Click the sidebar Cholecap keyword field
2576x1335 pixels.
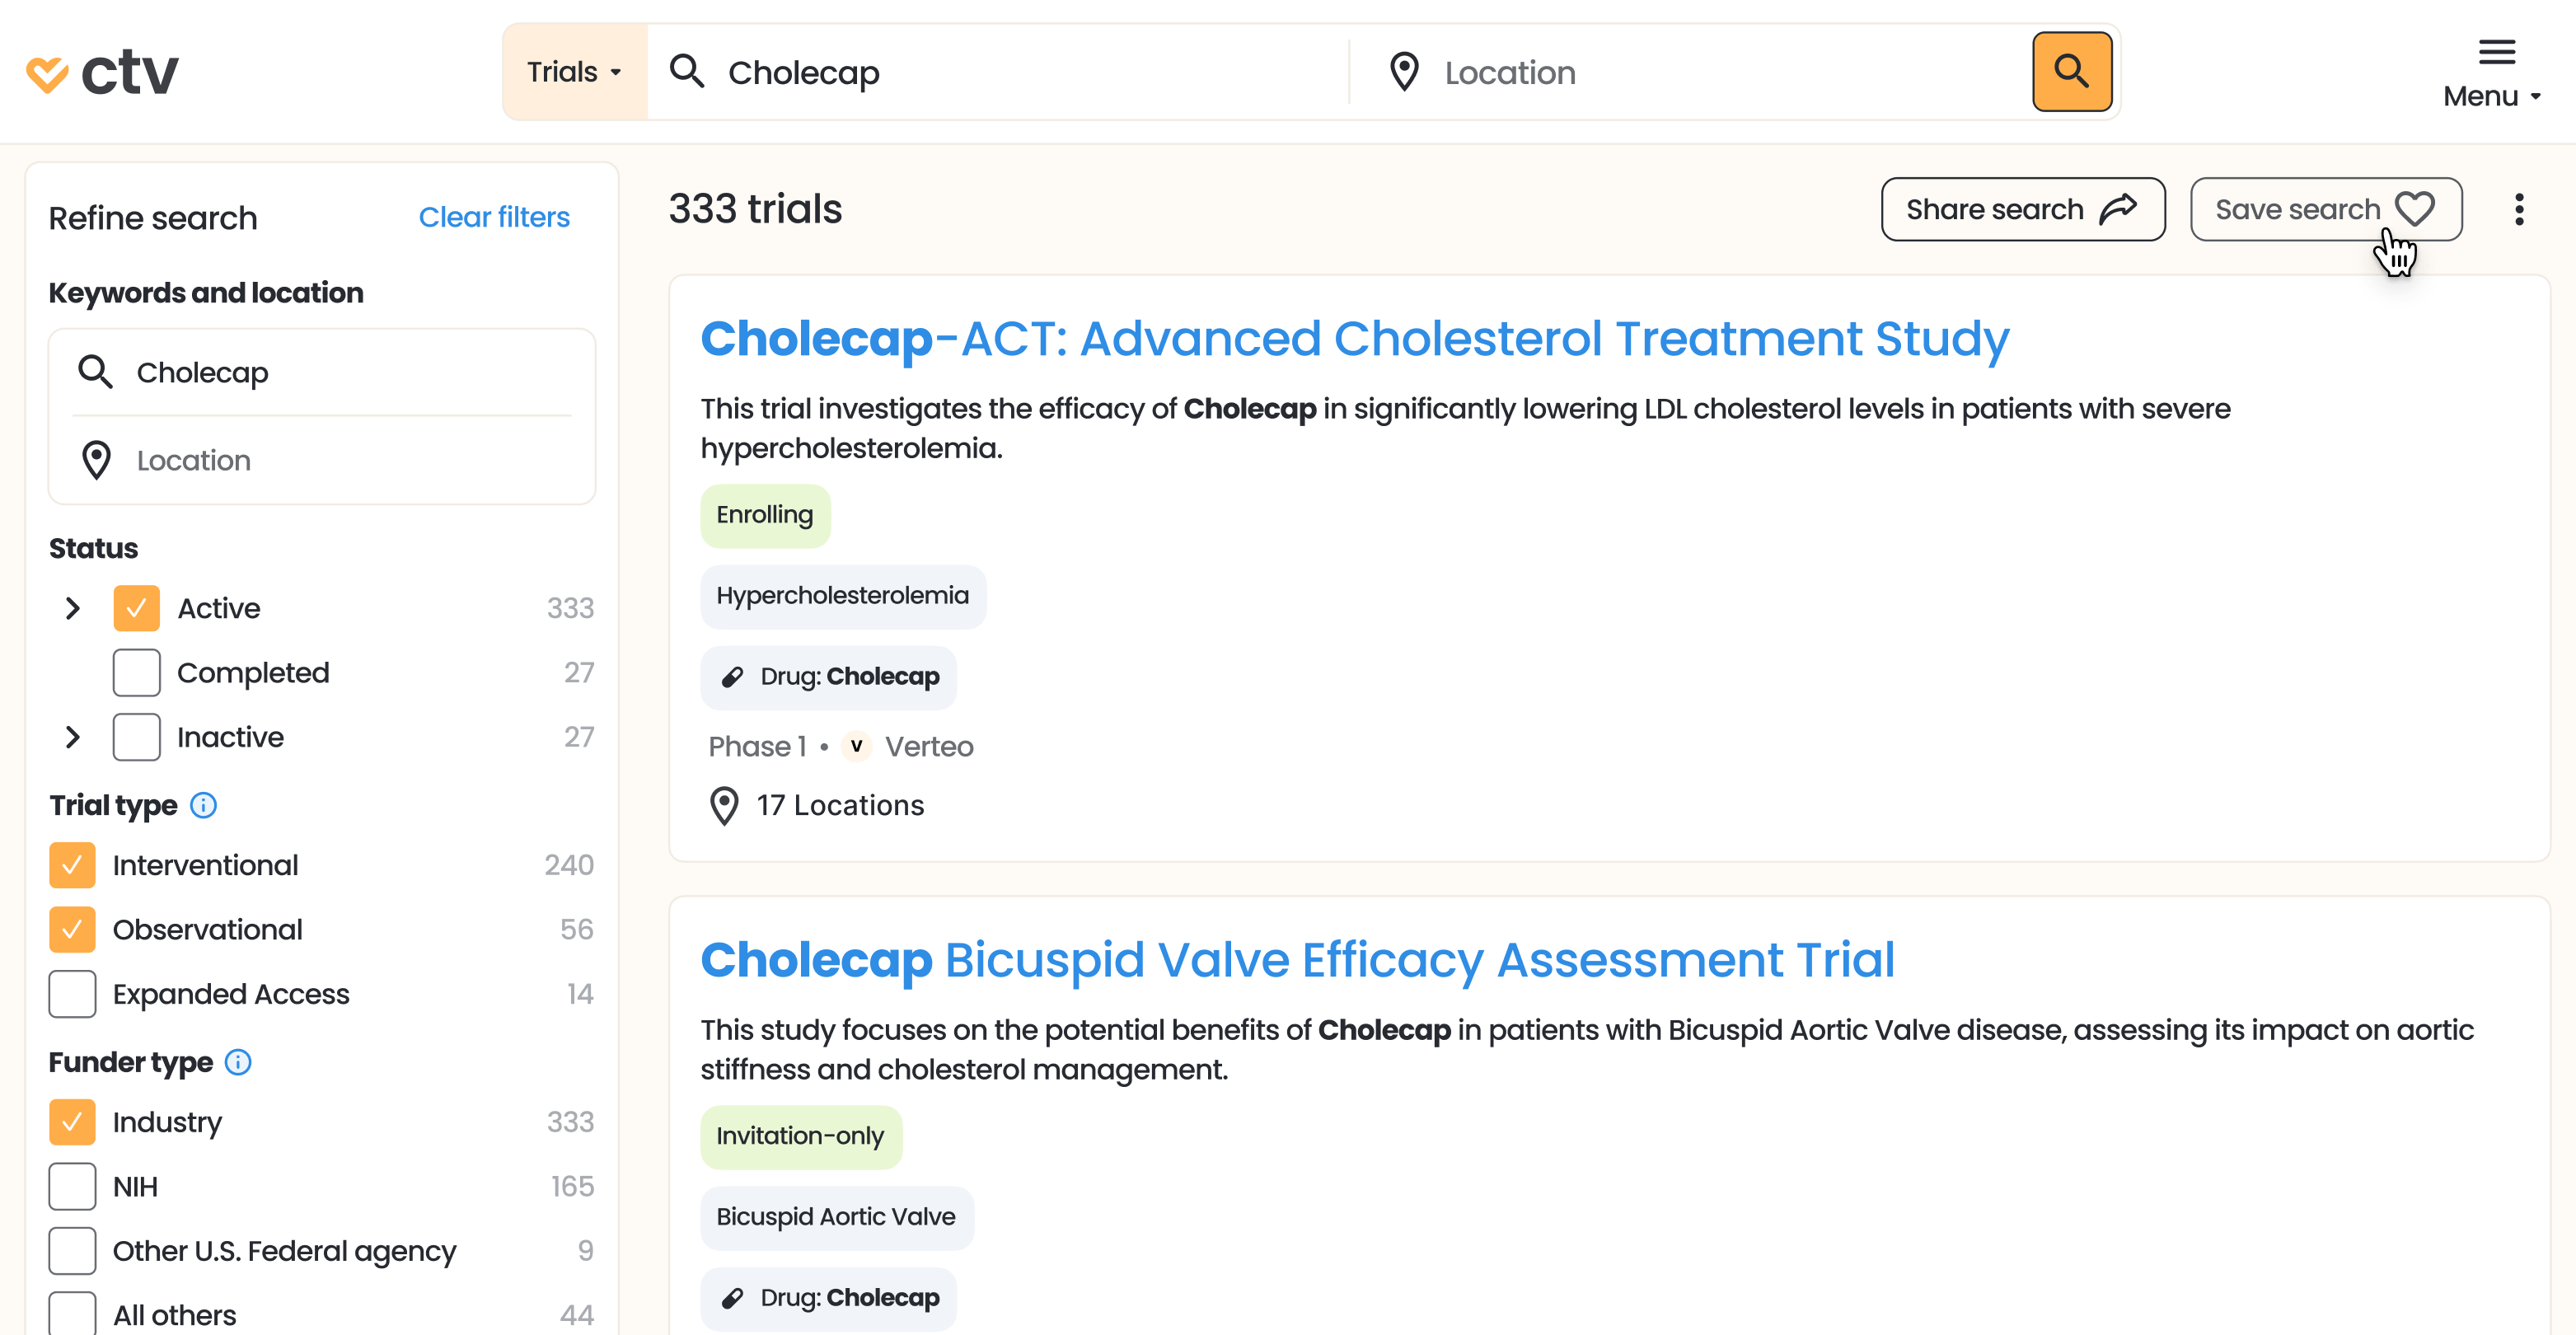coord(340,373)
